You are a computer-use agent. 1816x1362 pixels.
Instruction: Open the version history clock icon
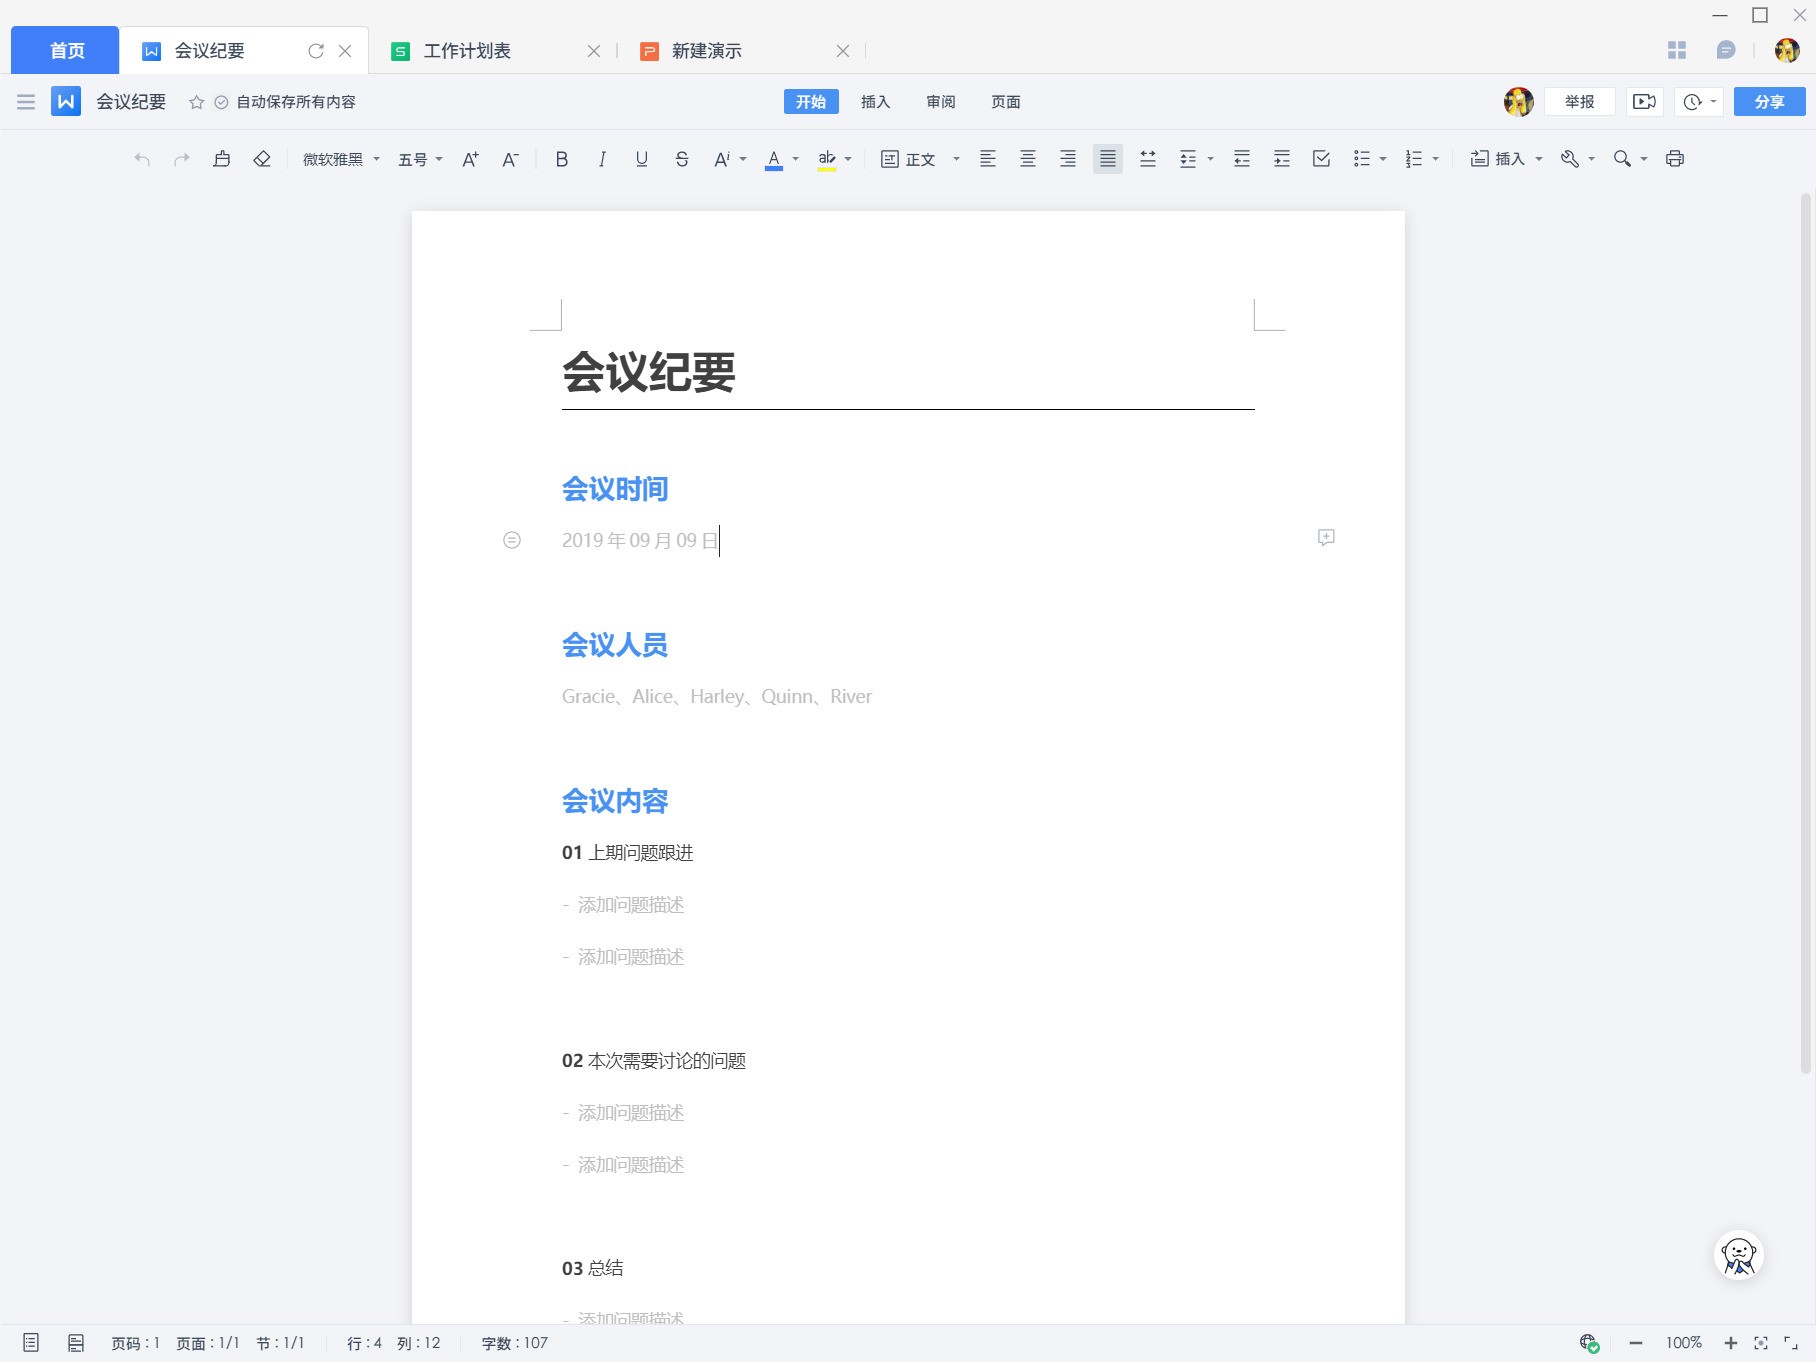pyautogui.click(x=1693, y=102)
